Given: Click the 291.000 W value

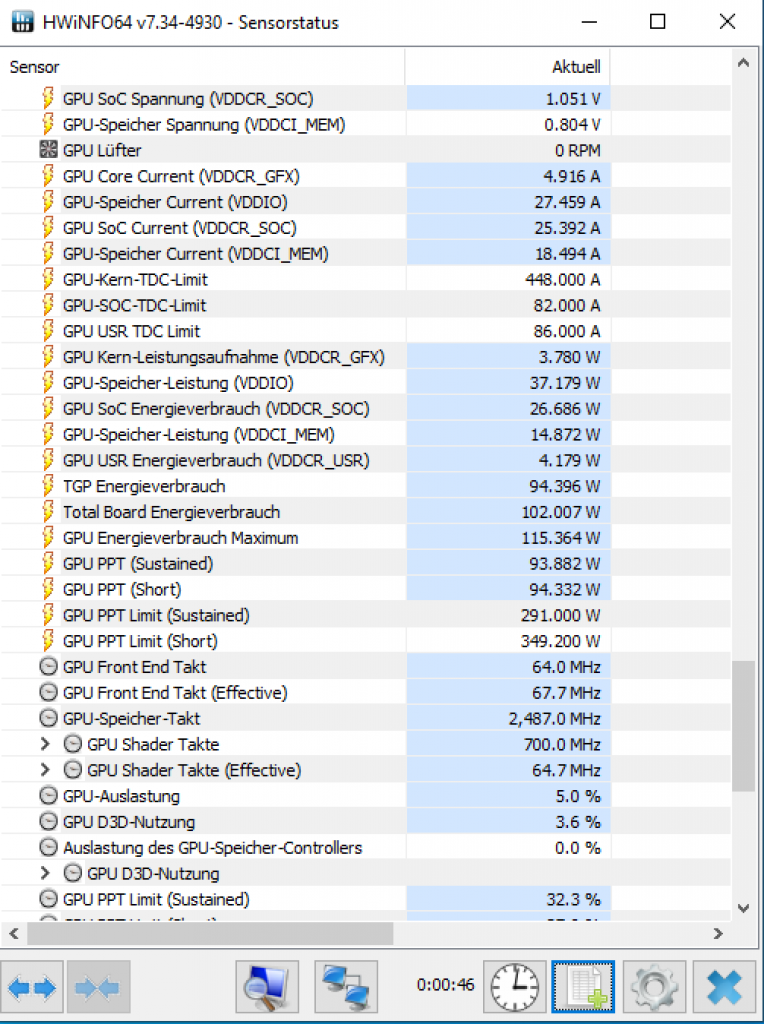Looking at the screenshot, I should point(560,615).
